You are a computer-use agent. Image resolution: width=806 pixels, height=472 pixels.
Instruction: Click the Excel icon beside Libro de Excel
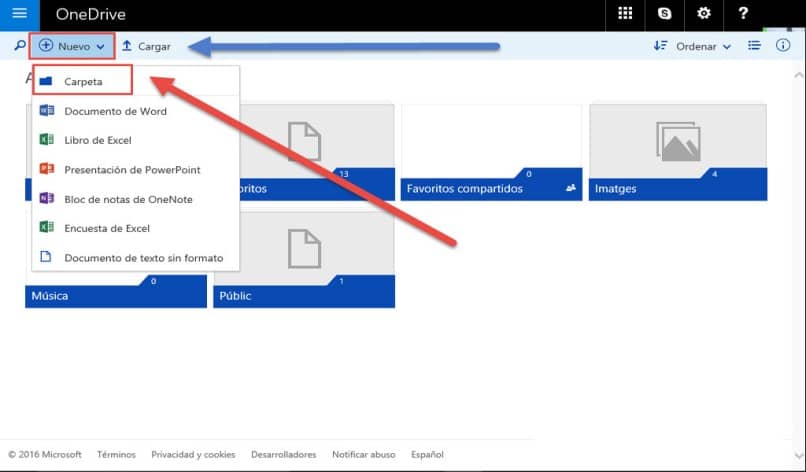click(x=47, y=140)
